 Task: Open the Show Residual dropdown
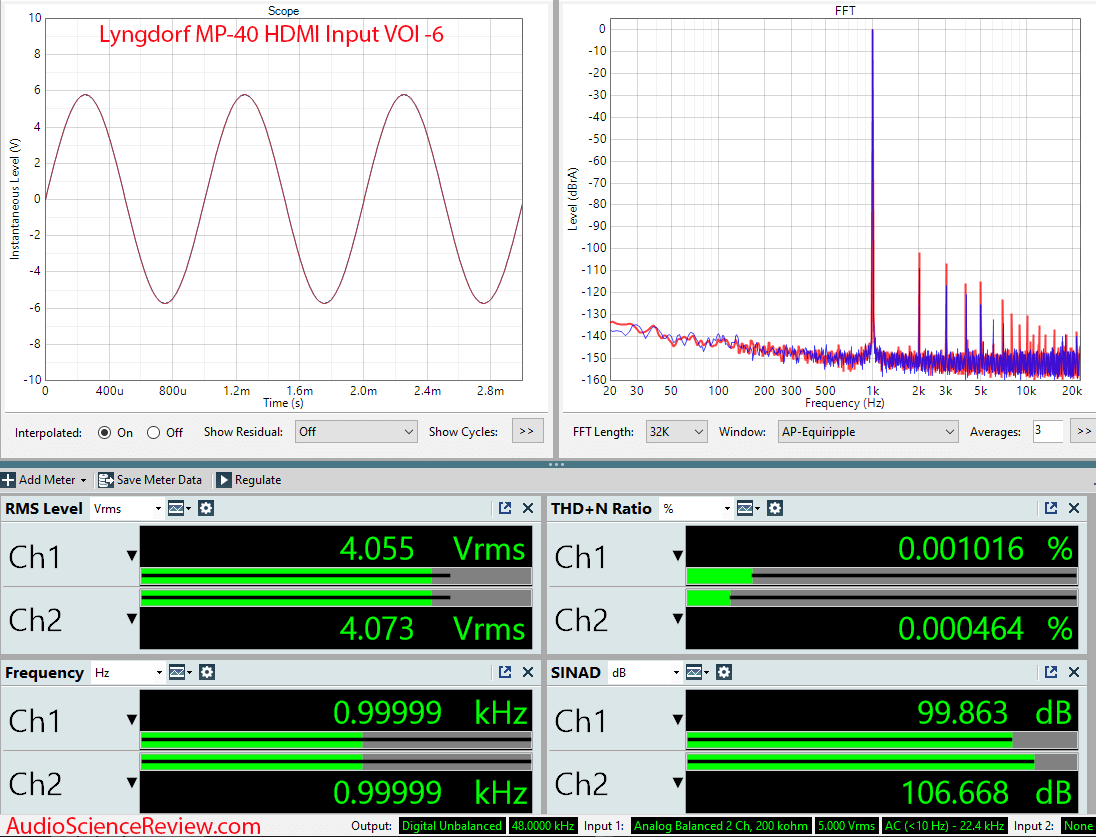click(x=355, y=432)
